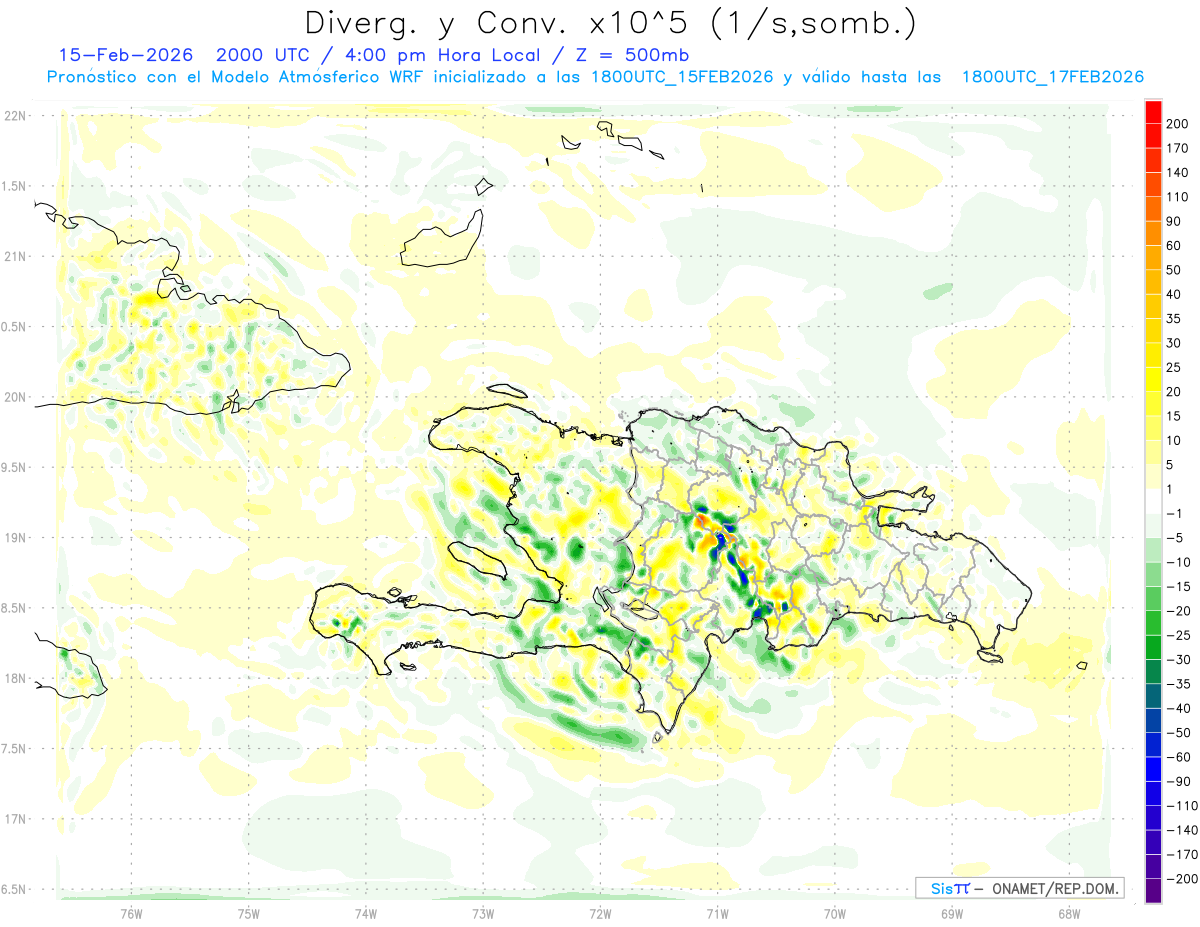
Task: Click the colorbar value label -25
Action: click(1177, 635)
